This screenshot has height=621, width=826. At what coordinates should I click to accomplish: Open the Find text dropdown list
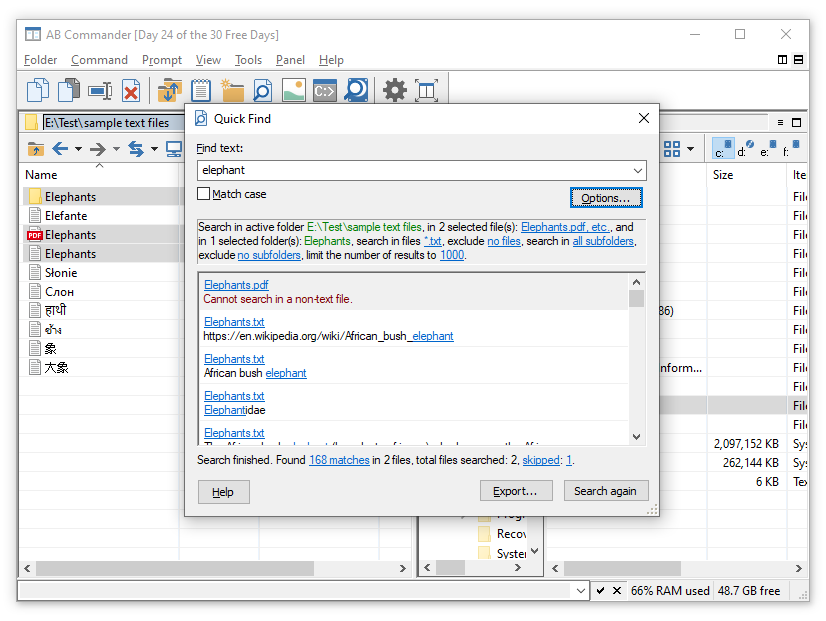click(637, 171)
